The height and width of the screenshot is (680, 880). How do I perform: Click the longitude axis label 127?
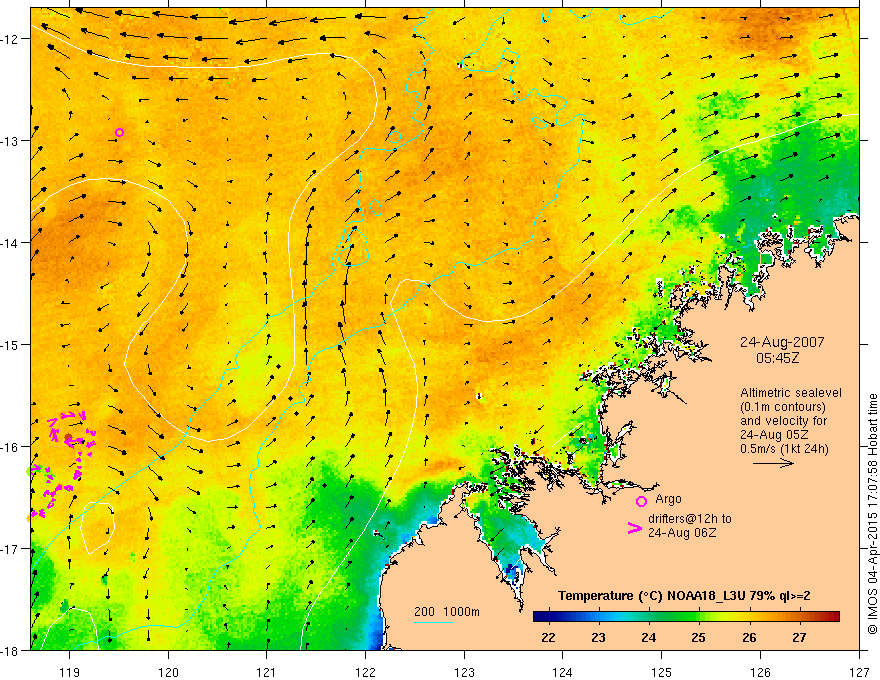click(x=859, y=672)
